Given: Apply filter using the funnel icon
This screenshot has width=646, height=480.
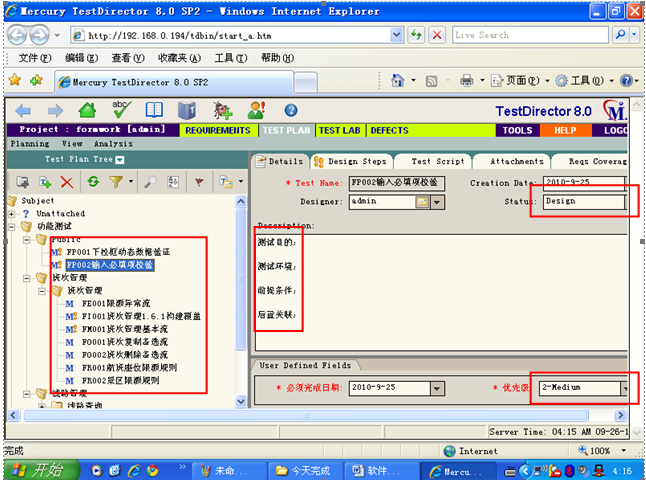Looking at the screenshot, I should pyautogui.click(x=116, y=181).
